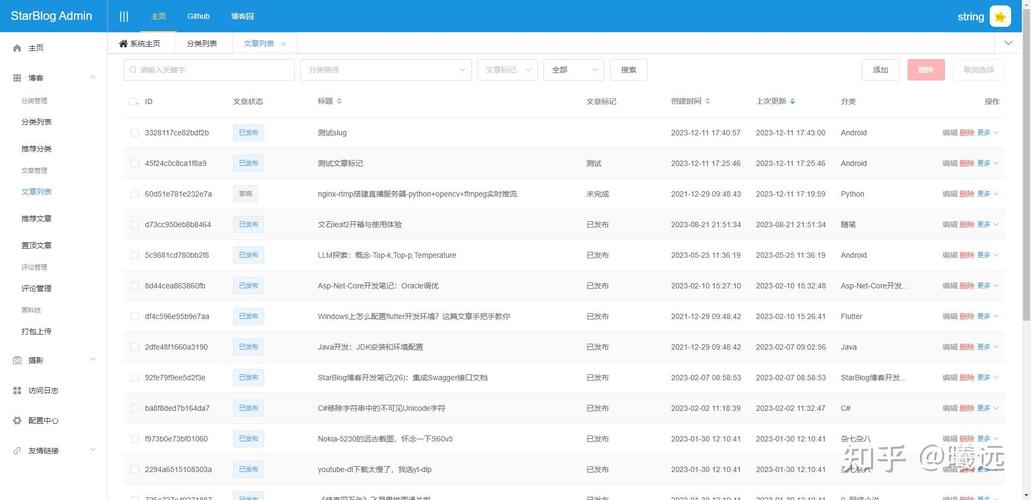Check the row for C#移除字符串 article
The width and height of the screenshot is (1031, 500).
point(135,408)
